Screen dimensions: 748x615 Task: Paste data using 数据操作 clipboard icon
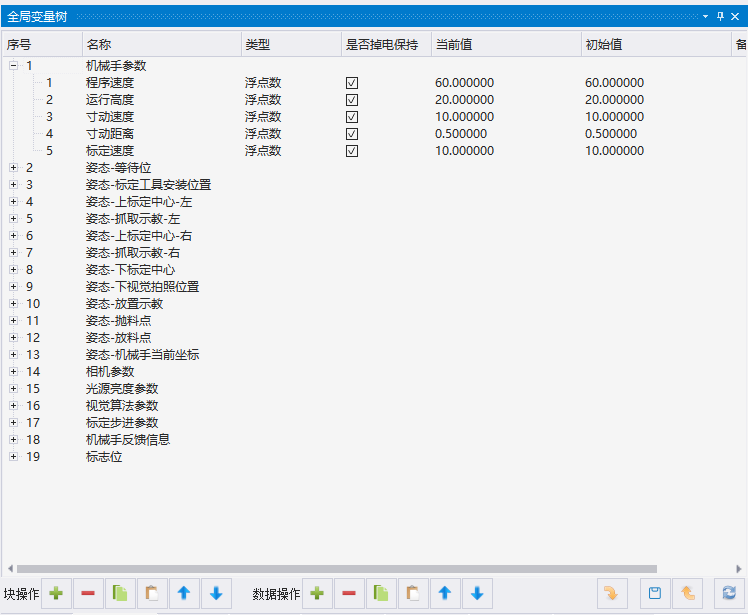coord(413,594)
